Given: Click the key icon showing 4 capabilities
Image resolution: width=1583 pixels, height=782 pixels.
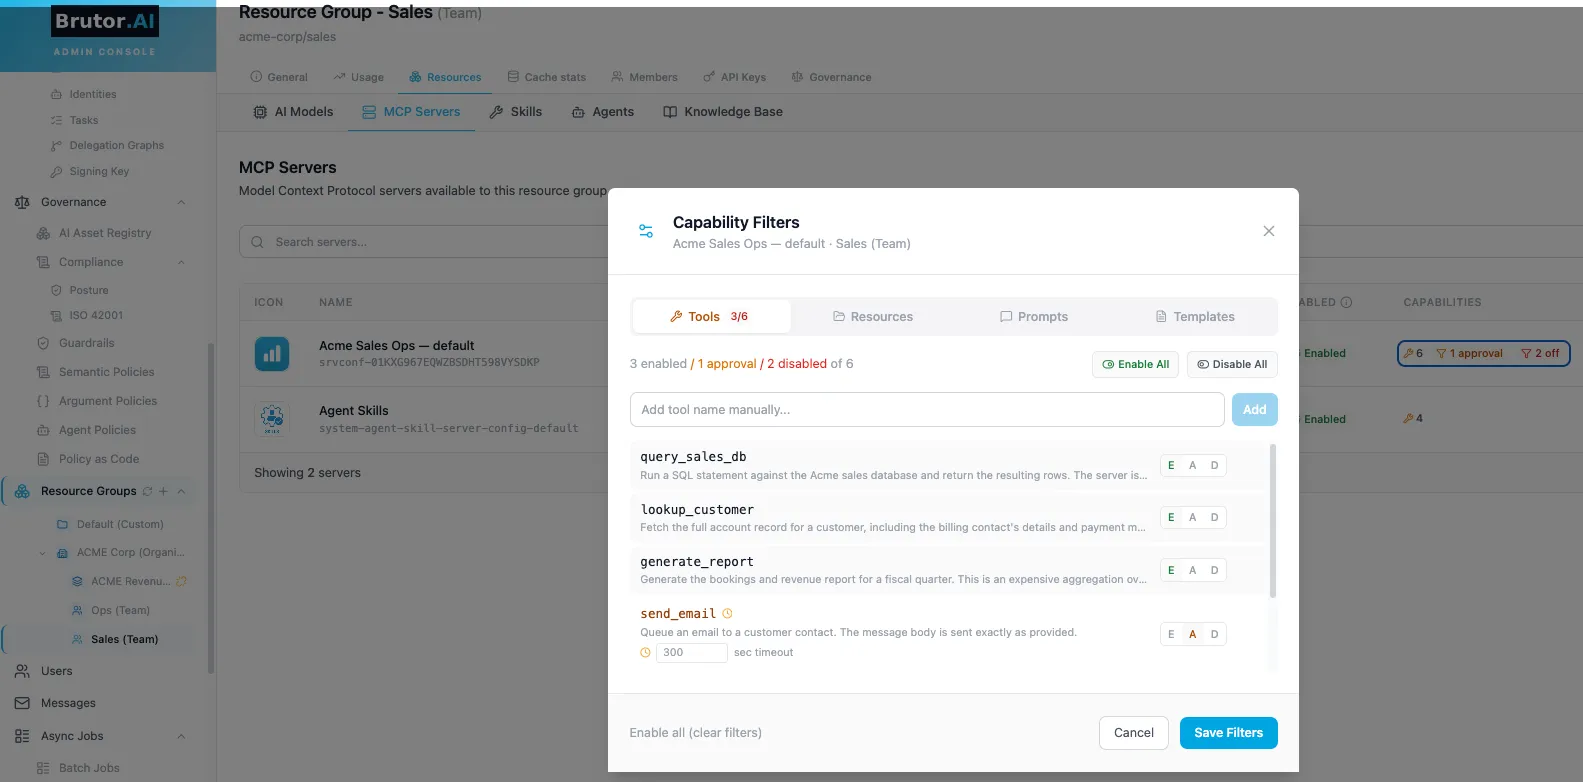Looking at the screenshot, I should pos(1408,419).
